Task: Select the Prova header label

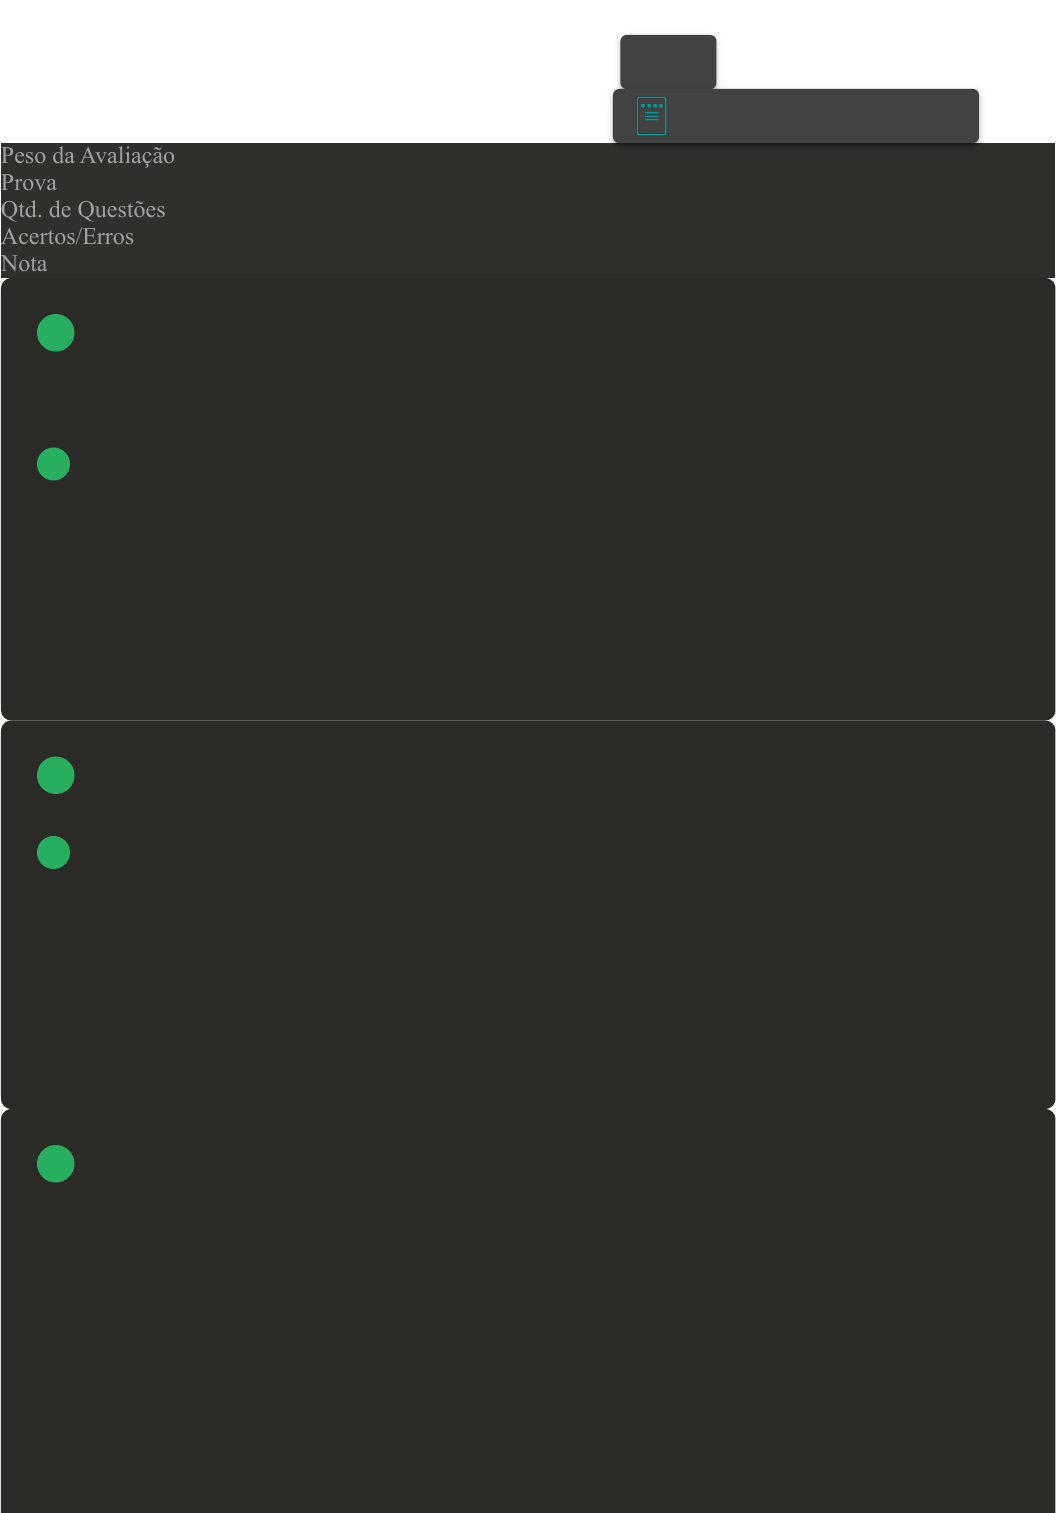Action: (29, 183)
